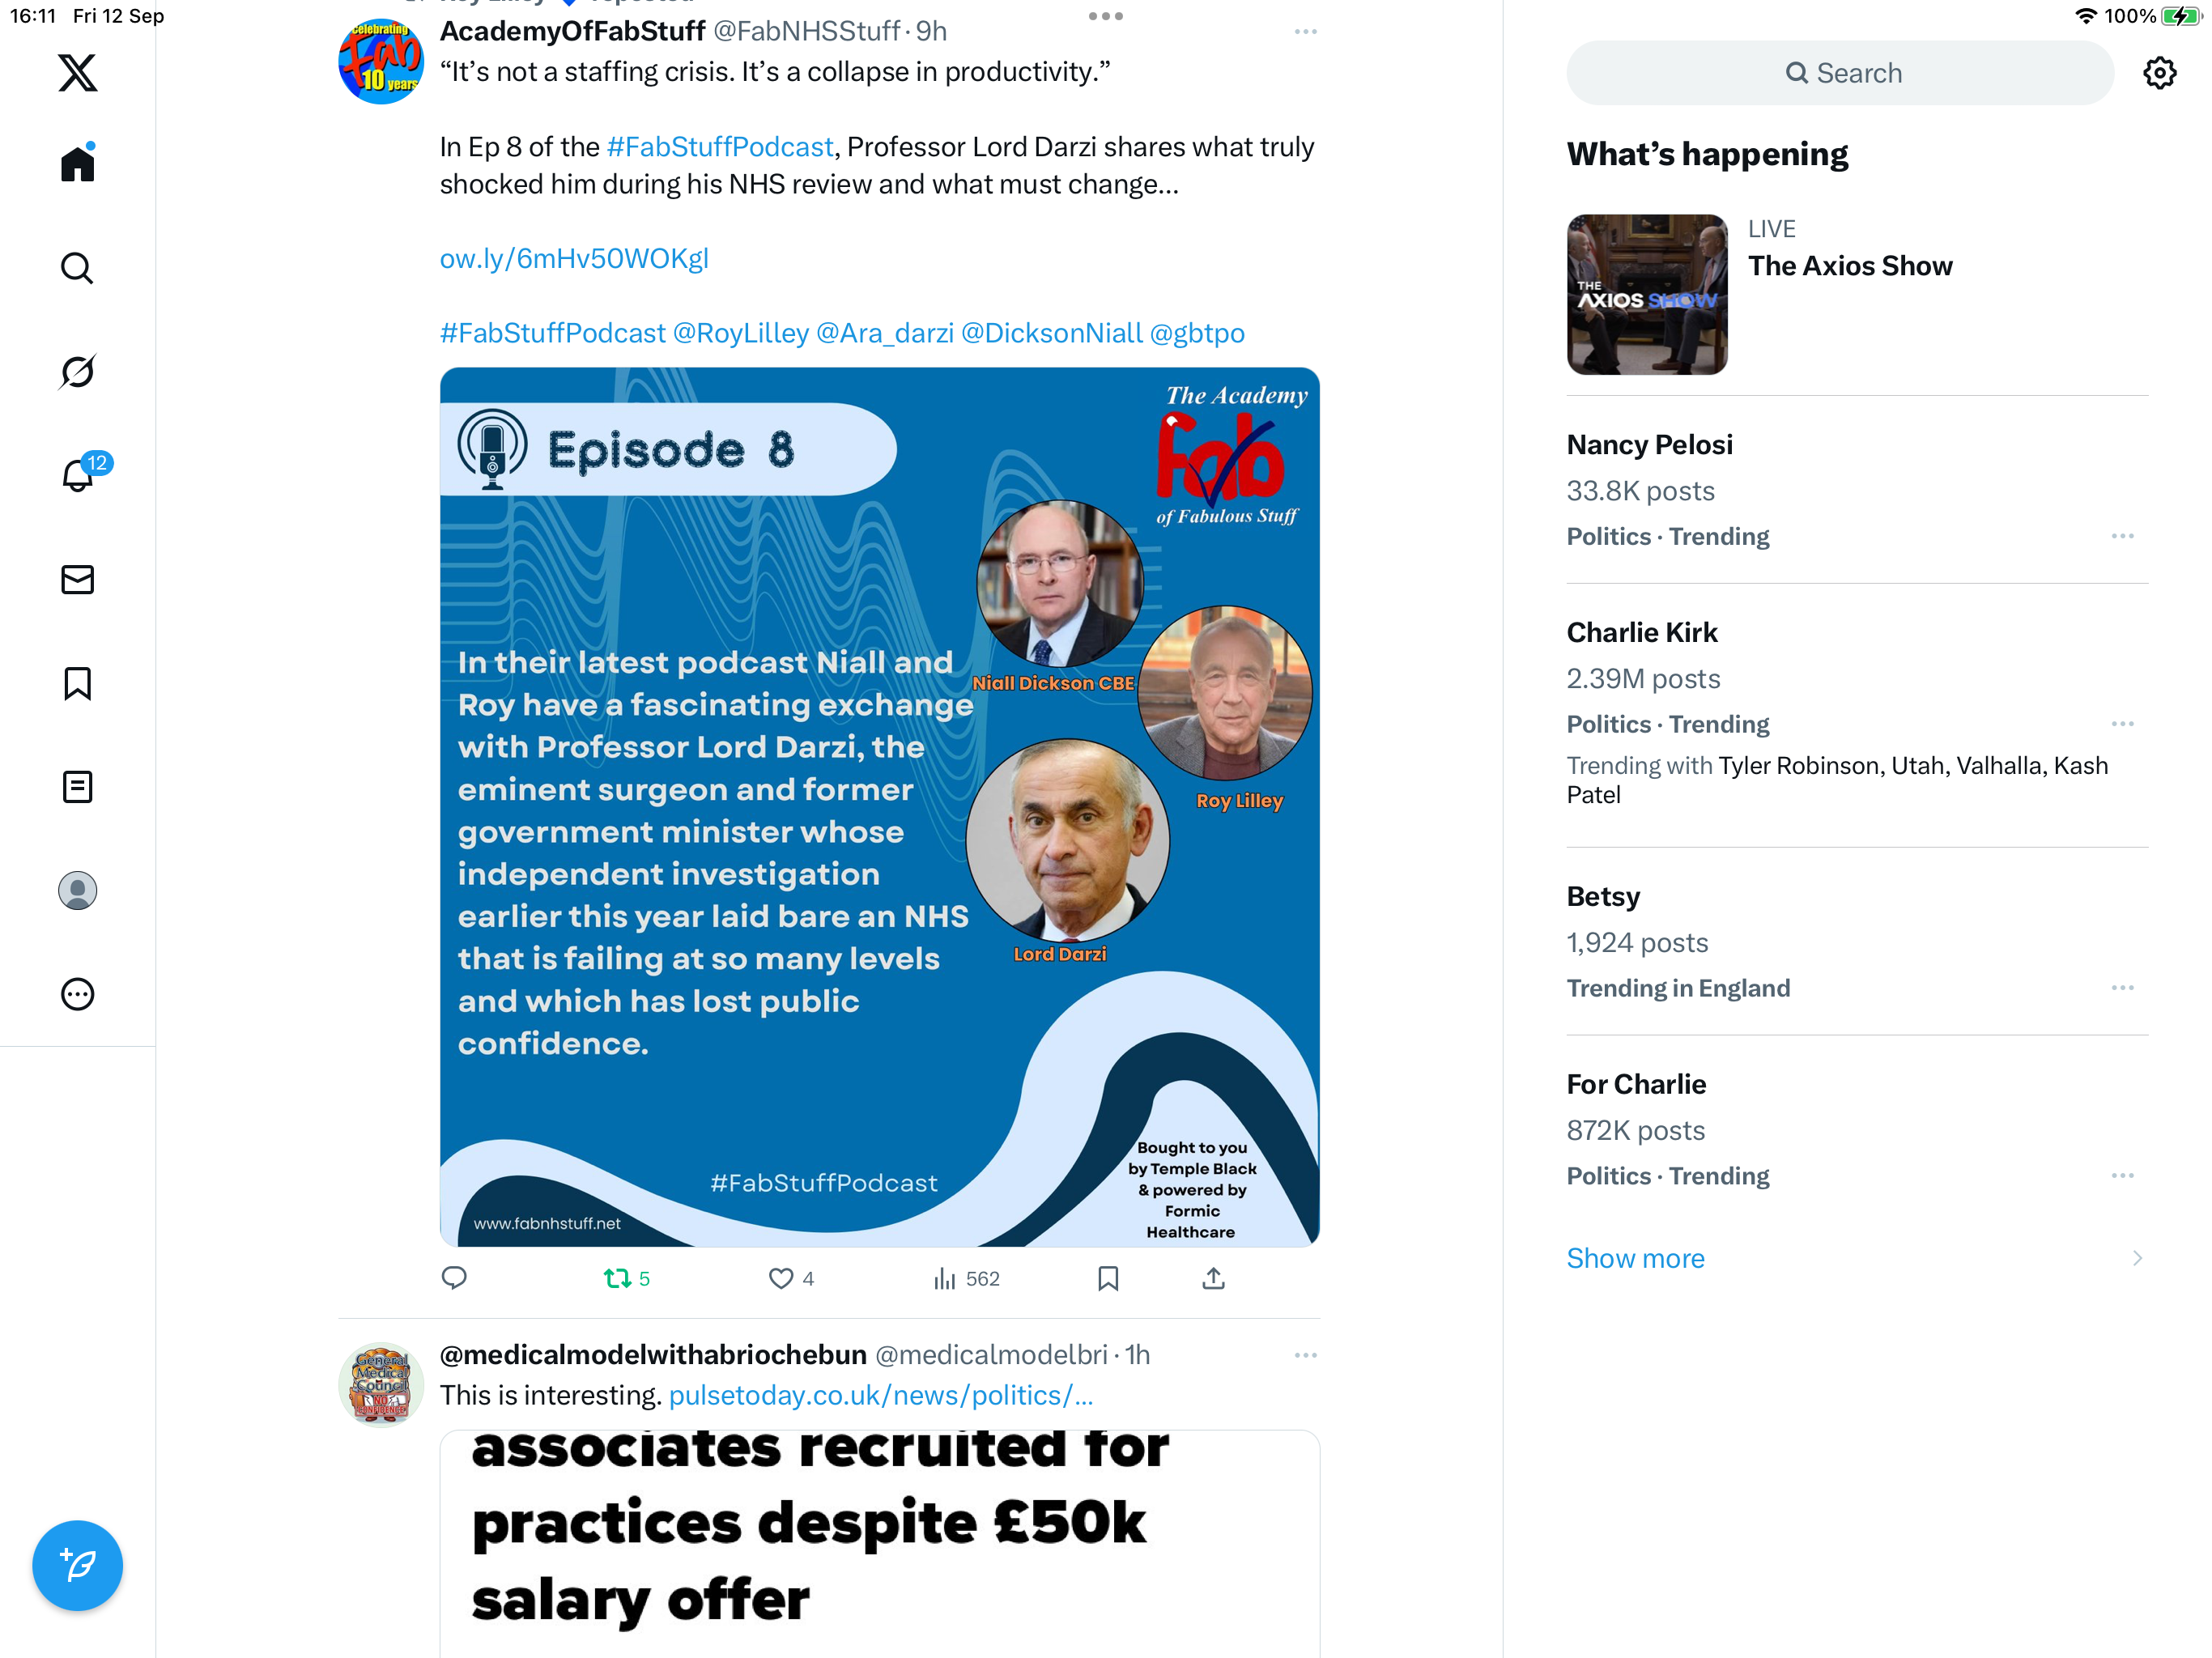Viewport: 2212px width, 1658px height.
Task: Open more options for Nancy Pelosi trend
Action: (x=2122, y=536)
